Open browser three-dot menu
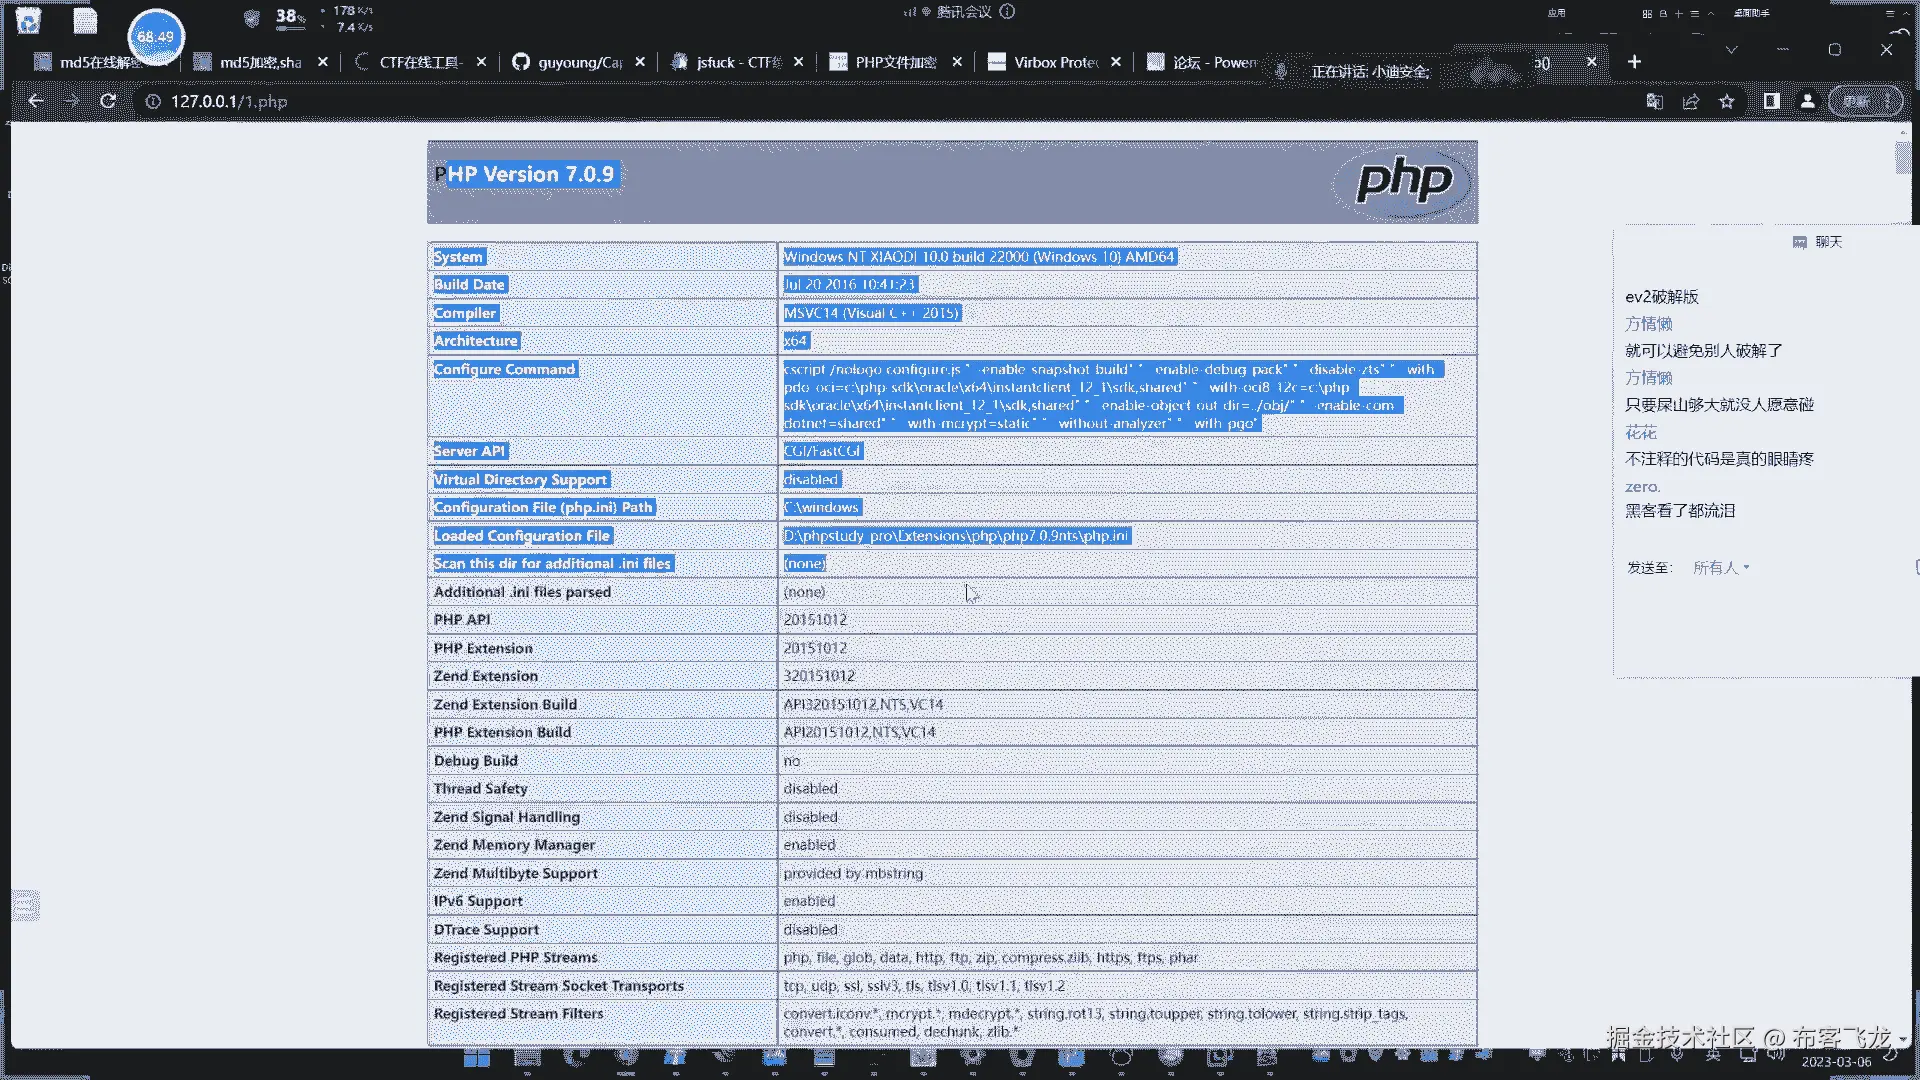The image size is (1920, 1080). click(1887, 101)
